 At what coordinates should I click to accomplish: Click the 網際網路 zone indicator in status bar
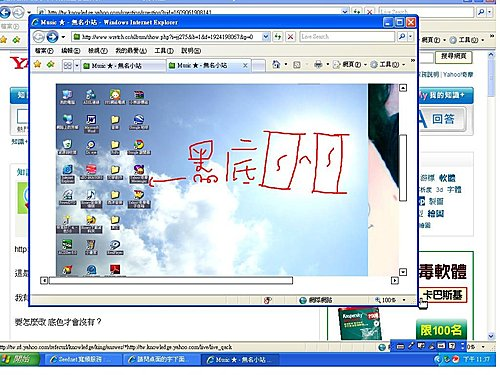coord(316,300)
